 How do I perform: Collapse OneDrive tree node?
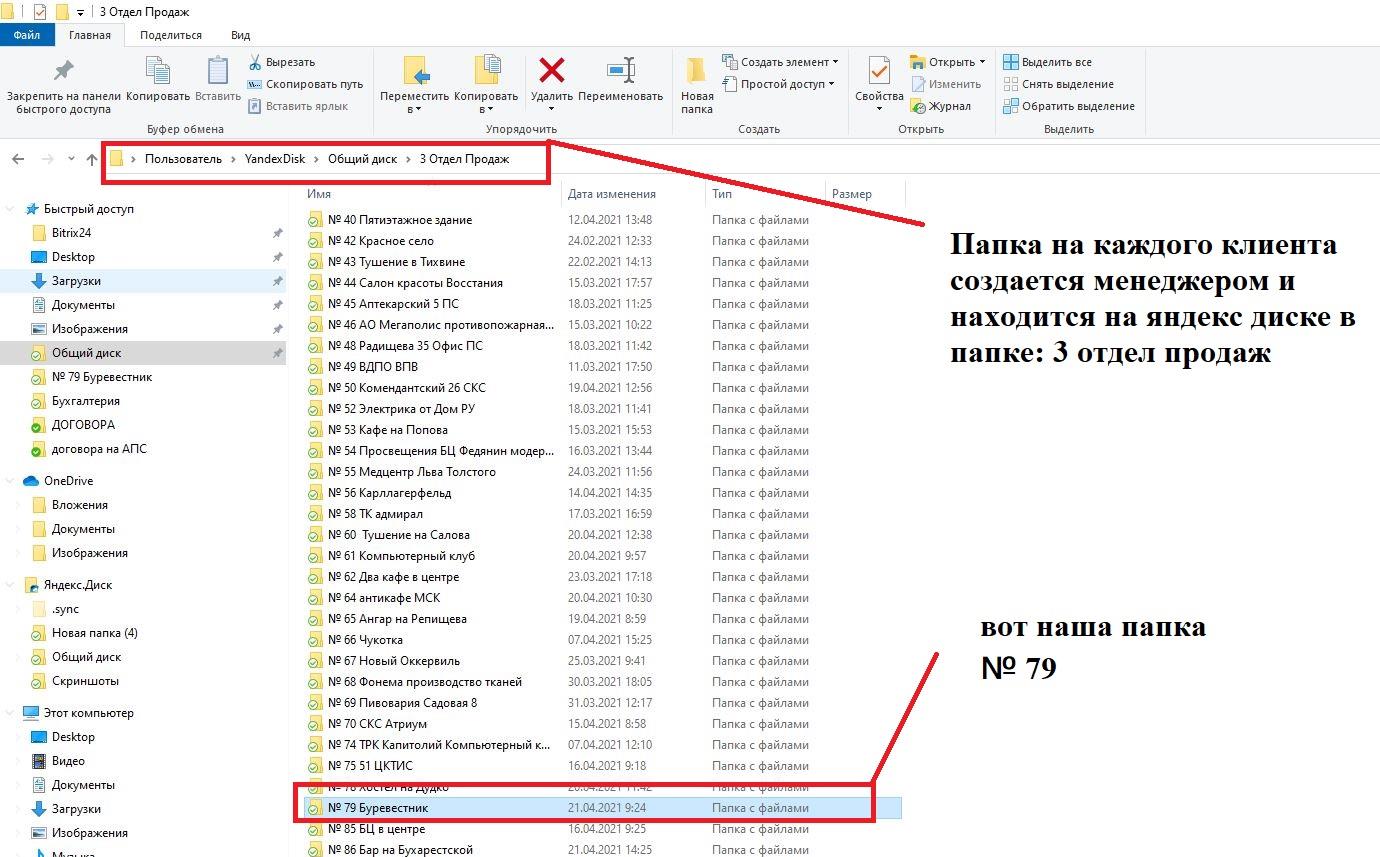coord(11,481)
